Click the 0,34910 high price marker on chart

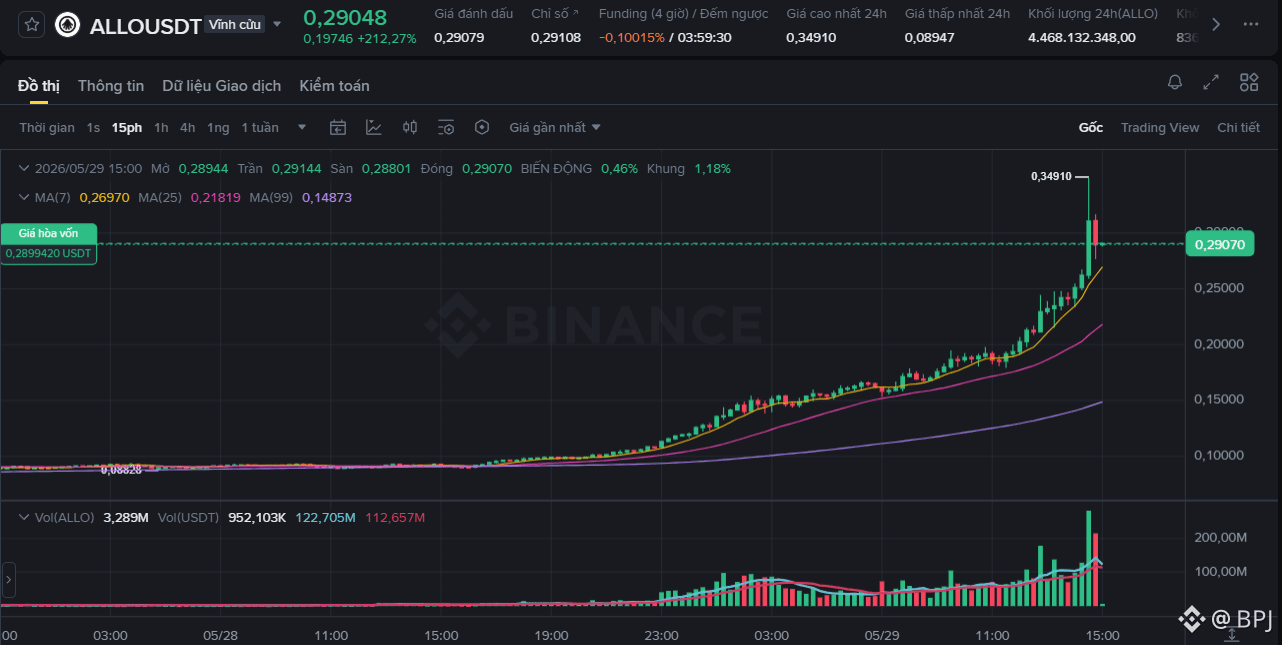coord(1051,176)
